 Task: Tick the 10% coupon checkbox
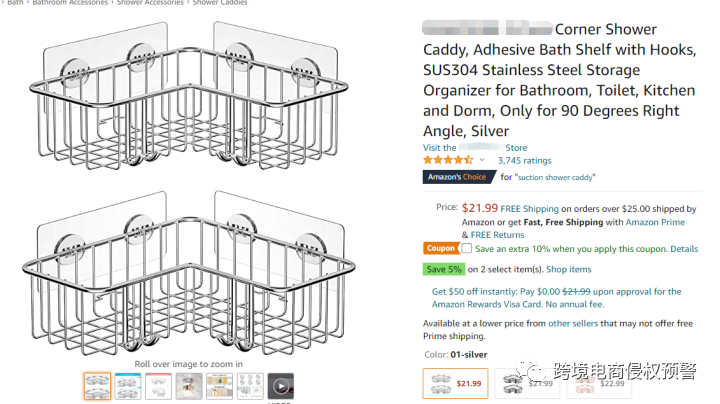pyautogui.click(x=466, y=248)
